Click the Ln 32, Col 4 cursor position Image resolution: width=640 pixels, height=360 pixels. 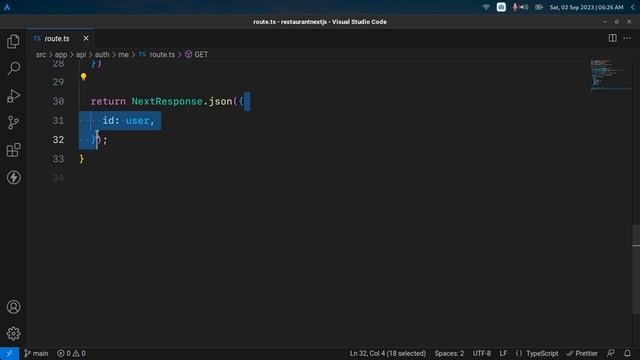(387, 353)
